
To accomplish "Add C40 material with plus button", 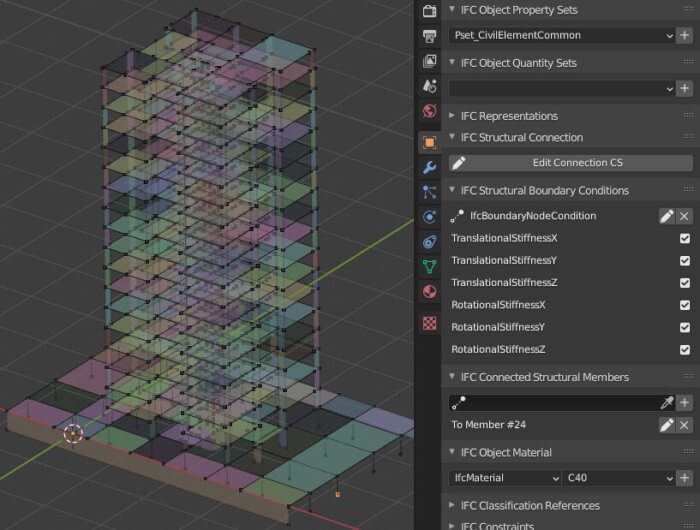I will pos(684,478).
